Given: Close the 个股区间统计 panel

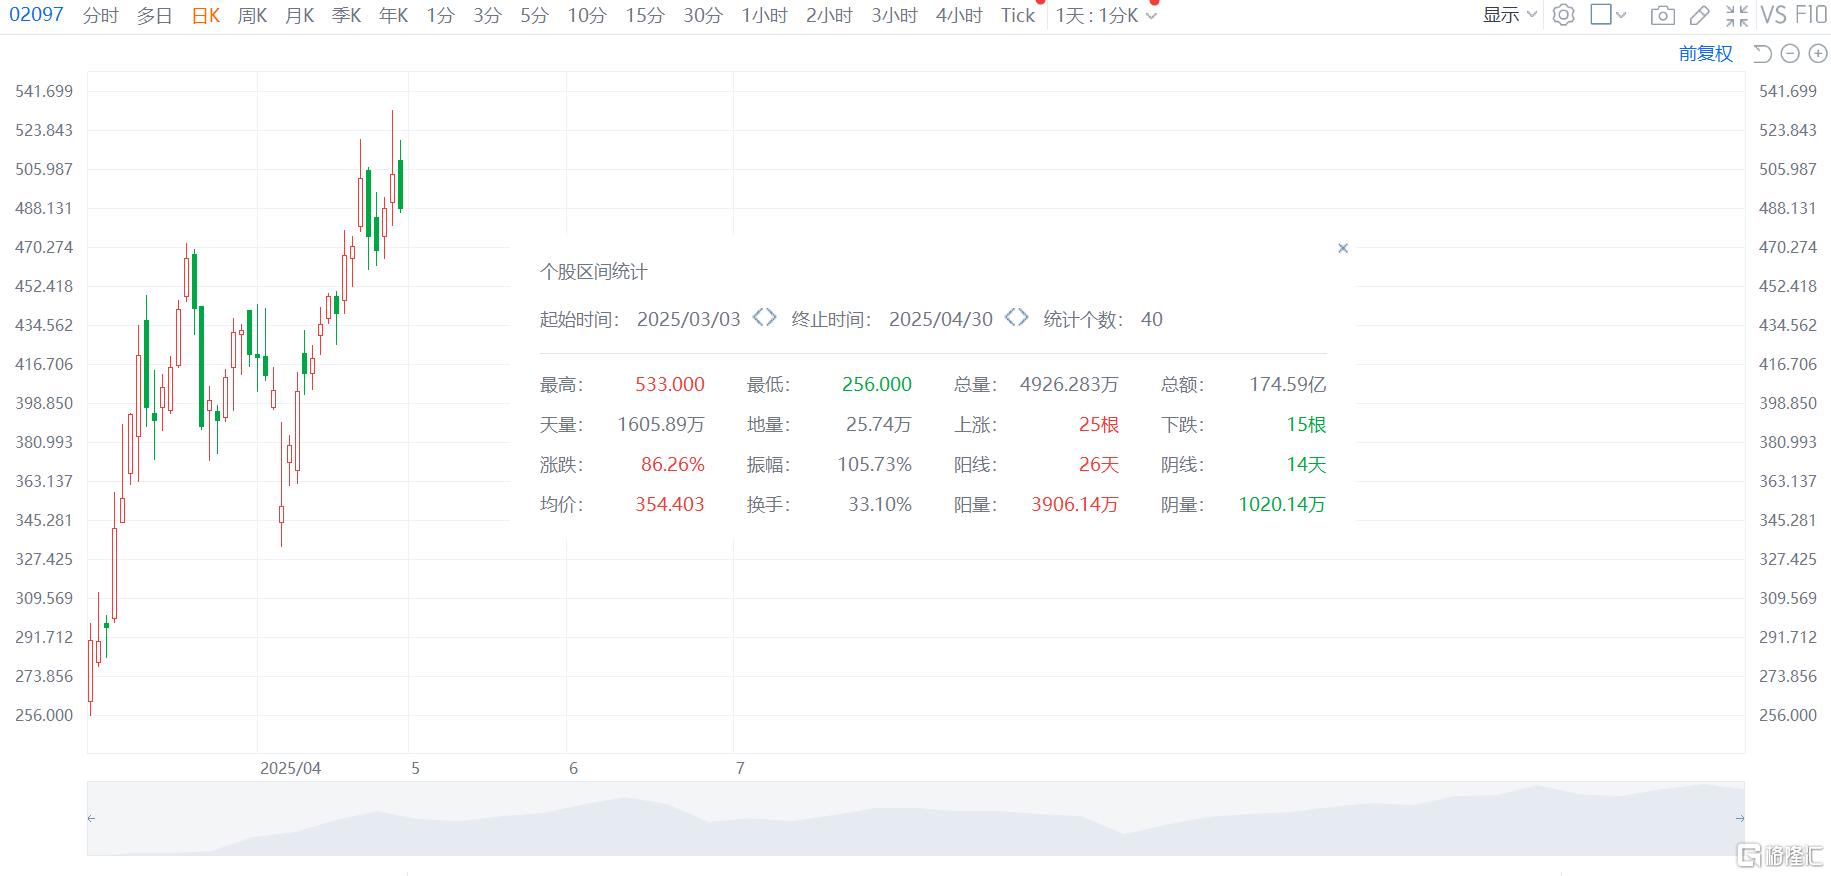Looking at the screenshot, I should pyautogui.click(x=1343, y=248).
